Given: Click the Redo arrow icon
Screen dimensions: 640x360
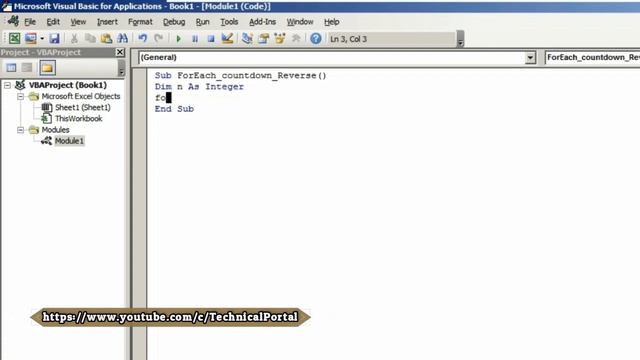Looking at the screenshot, I should coord(158,39).
